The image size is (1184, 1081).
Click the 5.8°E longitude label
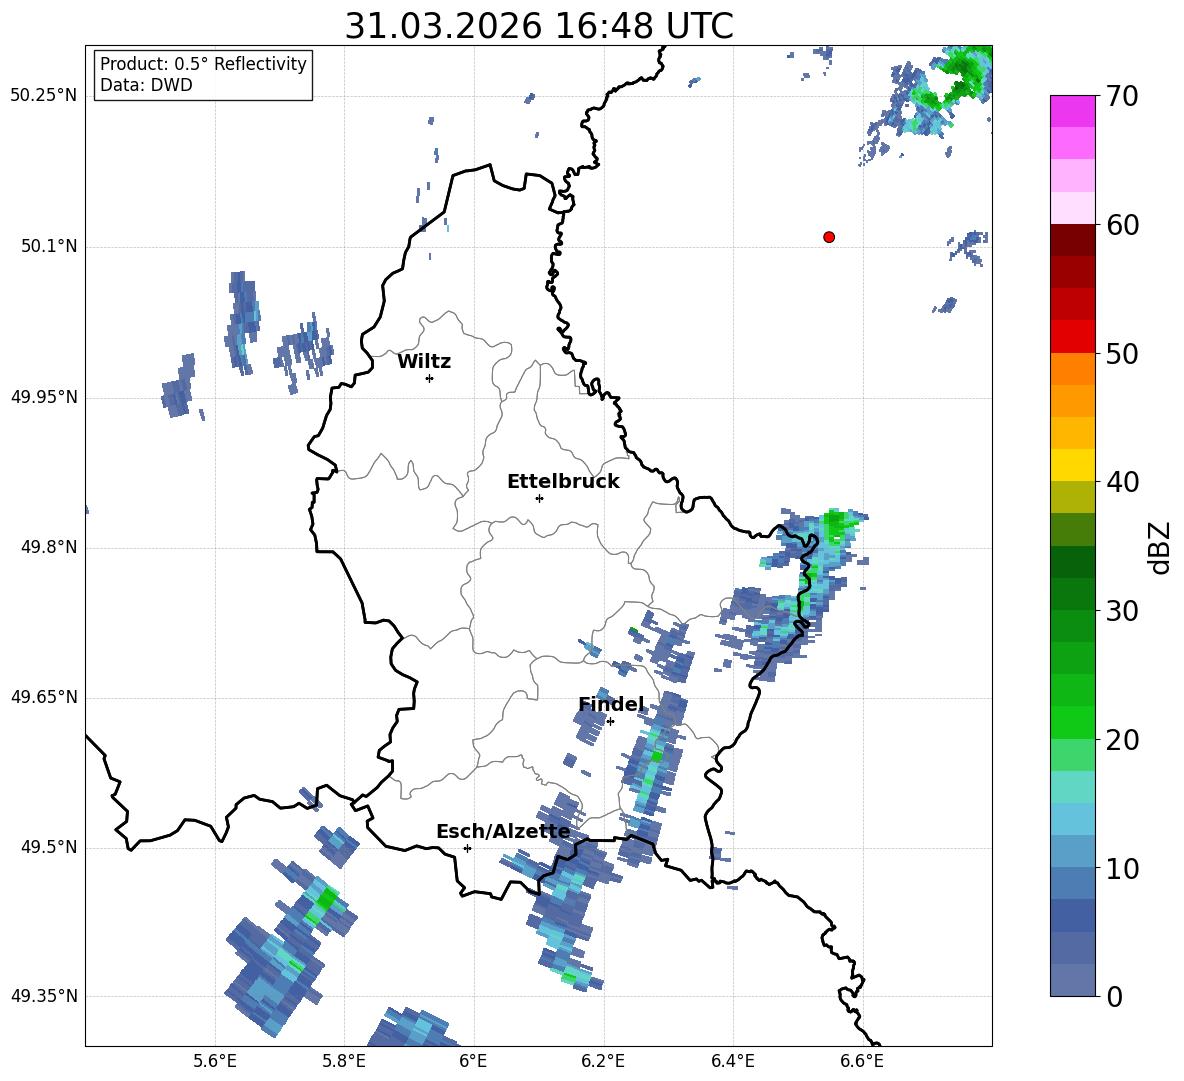tap(344, 1061)
